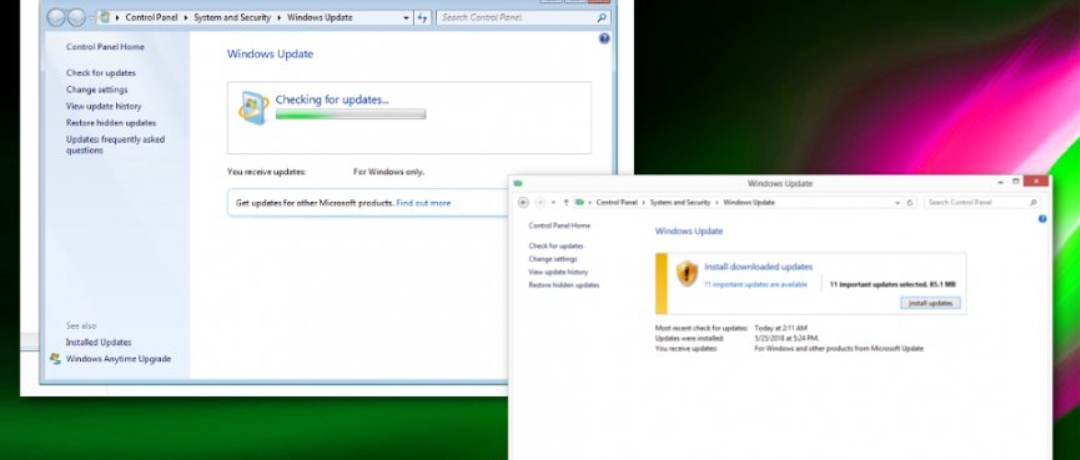Maximize the front Windows Update window

[x=1015, y=182]
